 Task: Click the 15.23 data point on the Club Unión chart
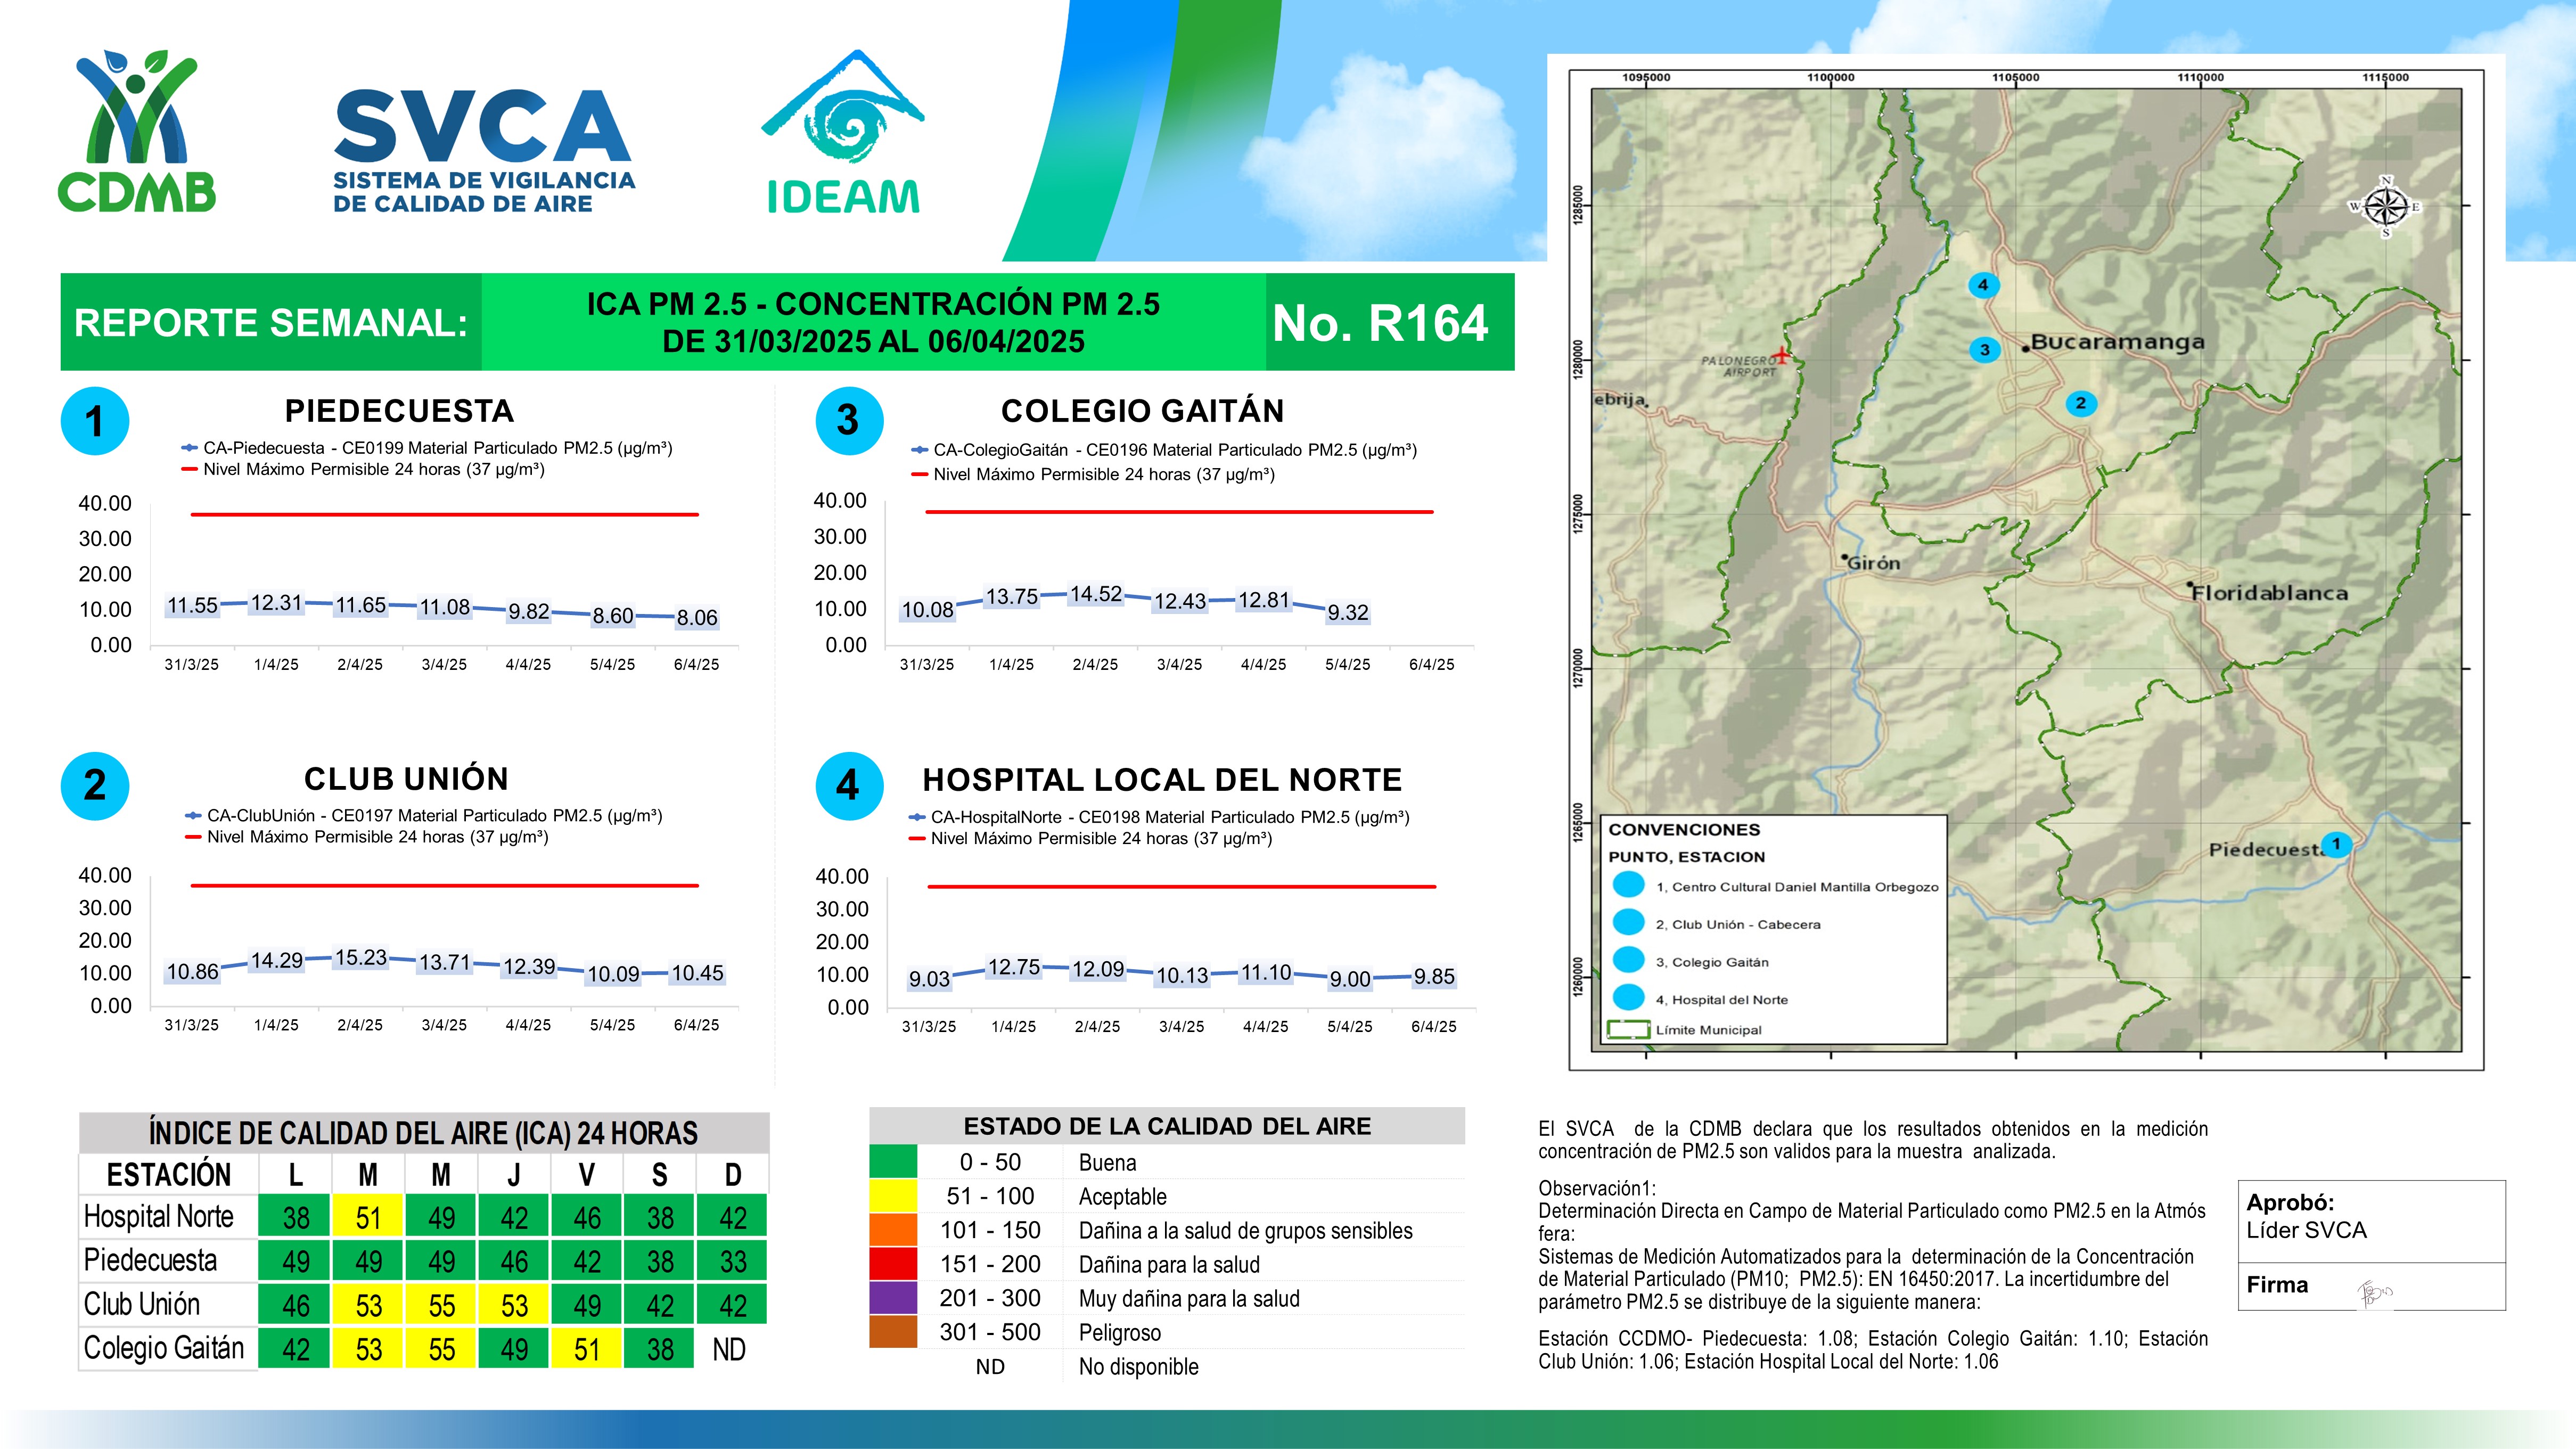tap(360, 957)
